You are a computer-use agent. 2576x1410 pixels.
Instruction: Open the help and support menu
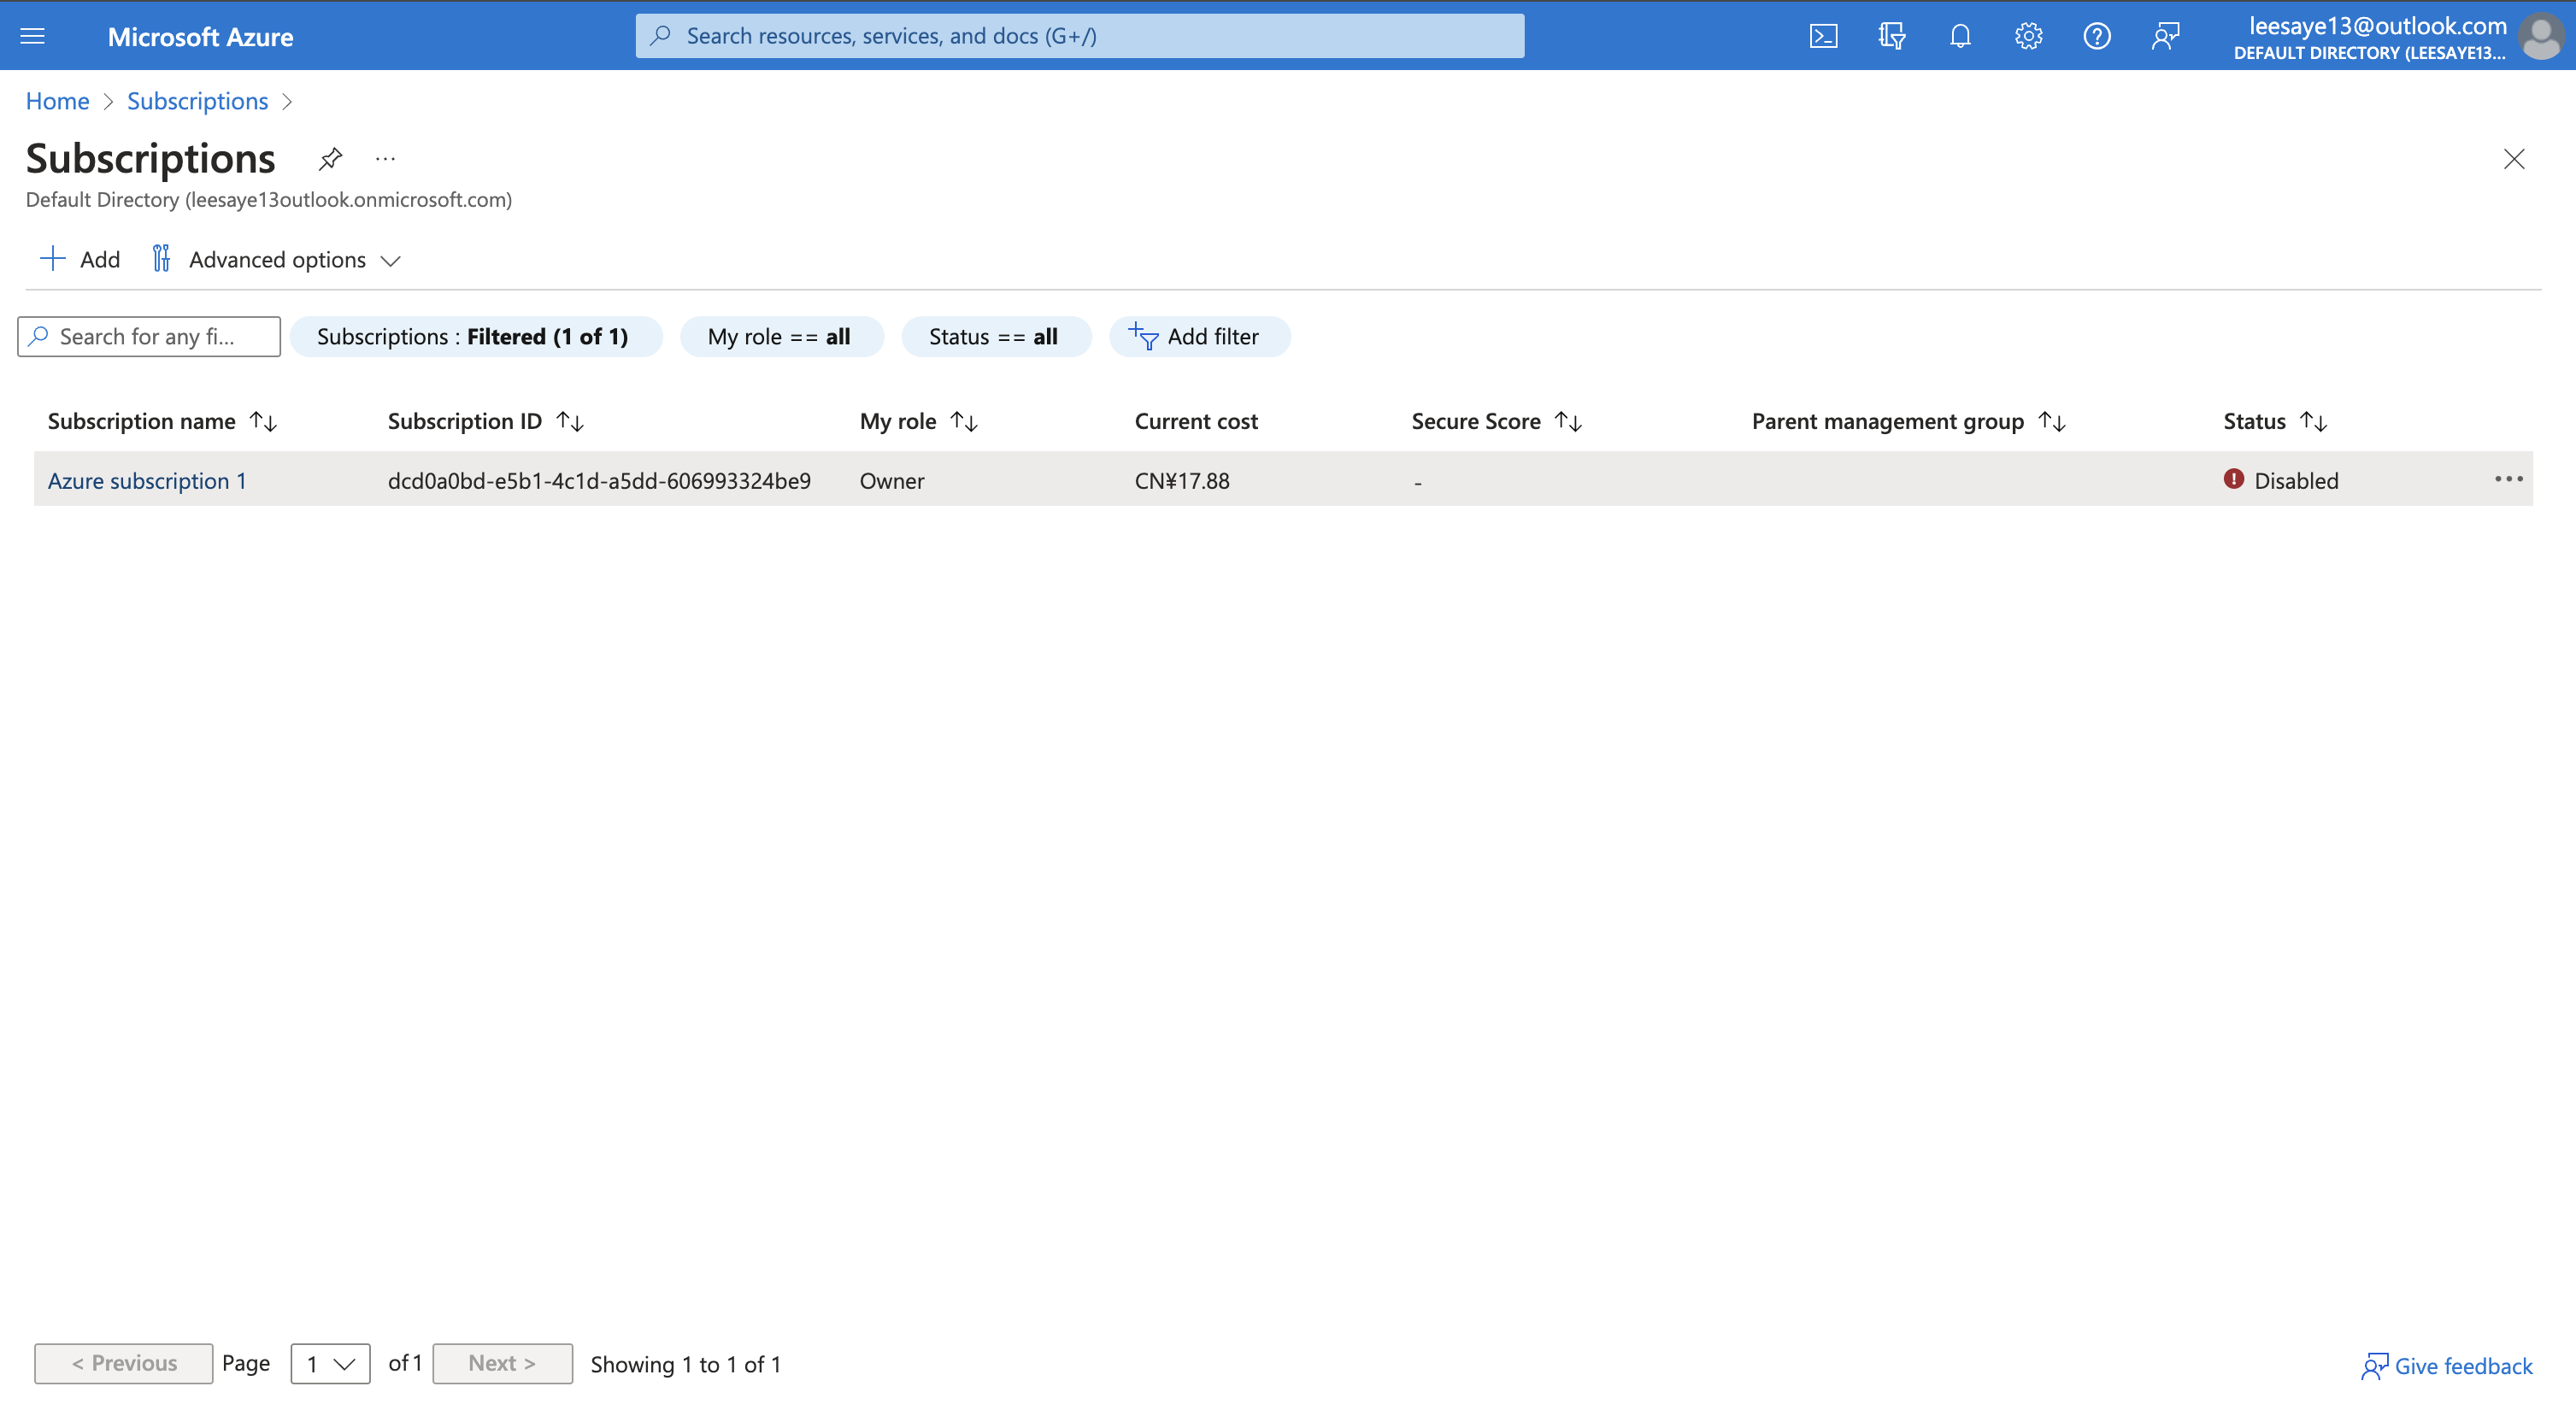pos(2097,35)
